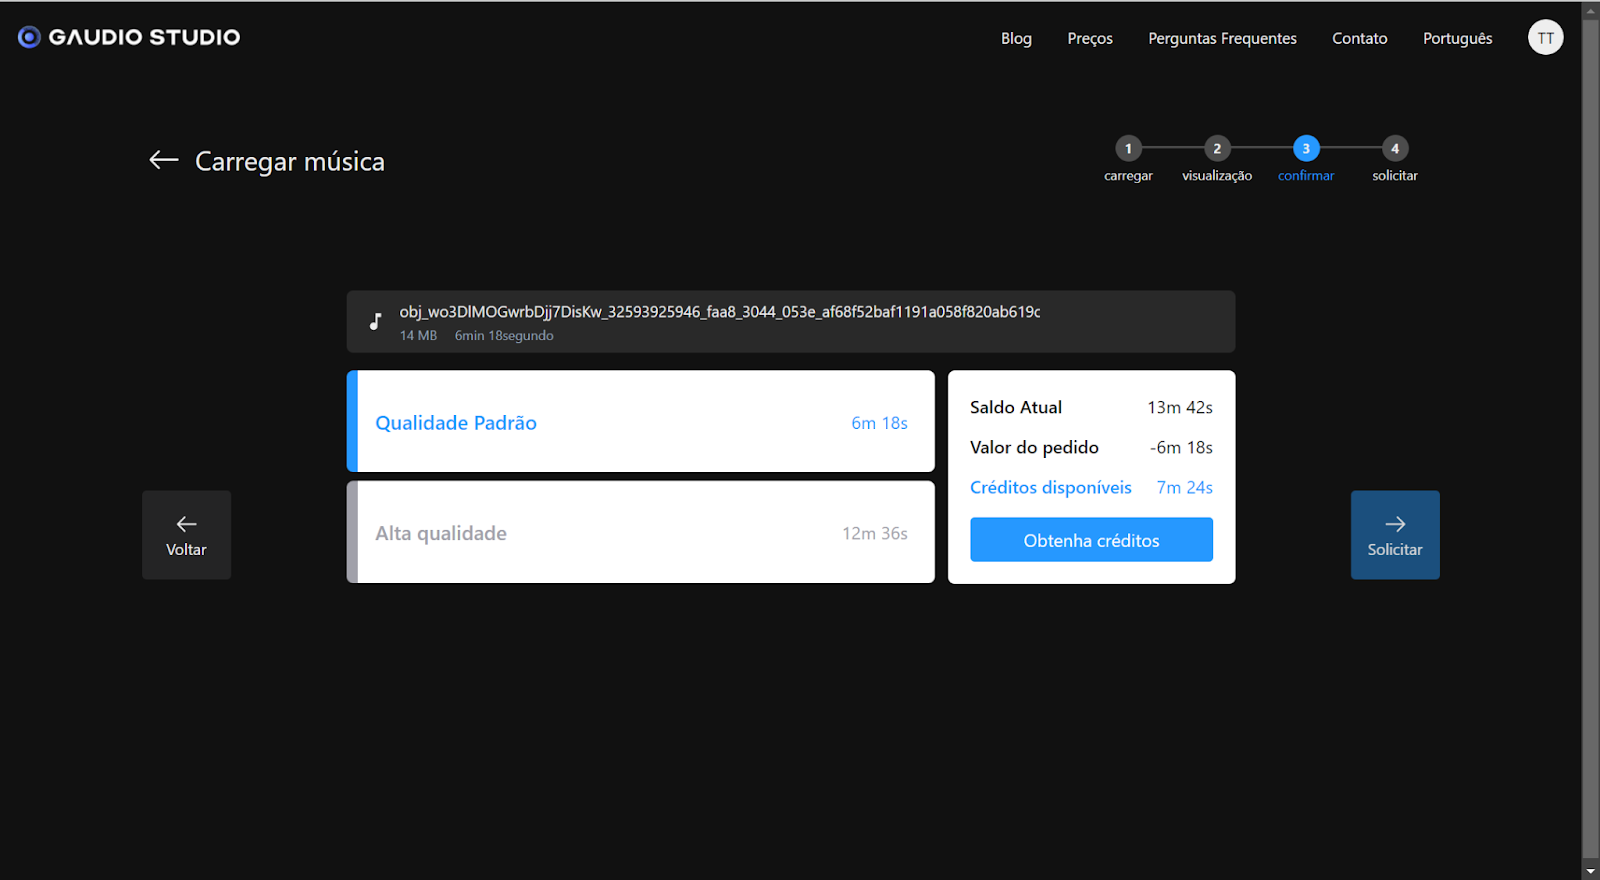Viewport: 1600px width, 880px height.
Task: Click the Solicitar button
Action: coord(1395,535)
